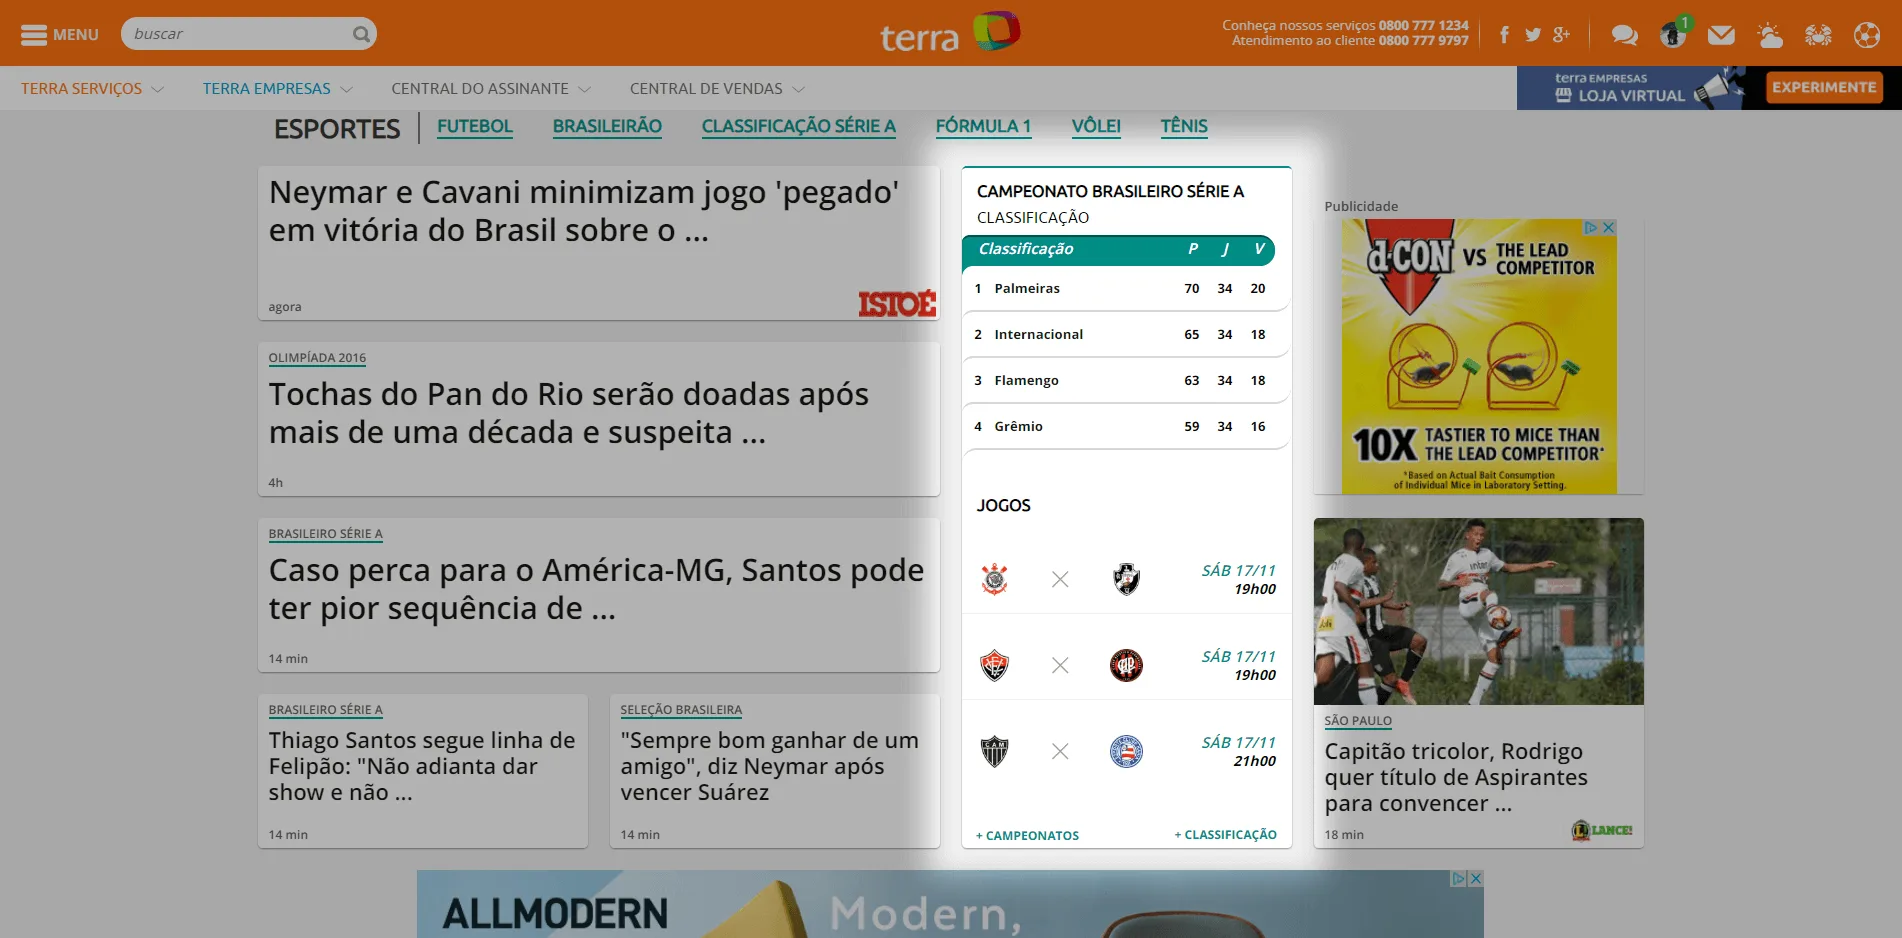Image resolution: width=1902 pixels, height=938 pixels.
Task: Click the Terra logo in header
Action: pyautogui.click(x=949, y=33)
